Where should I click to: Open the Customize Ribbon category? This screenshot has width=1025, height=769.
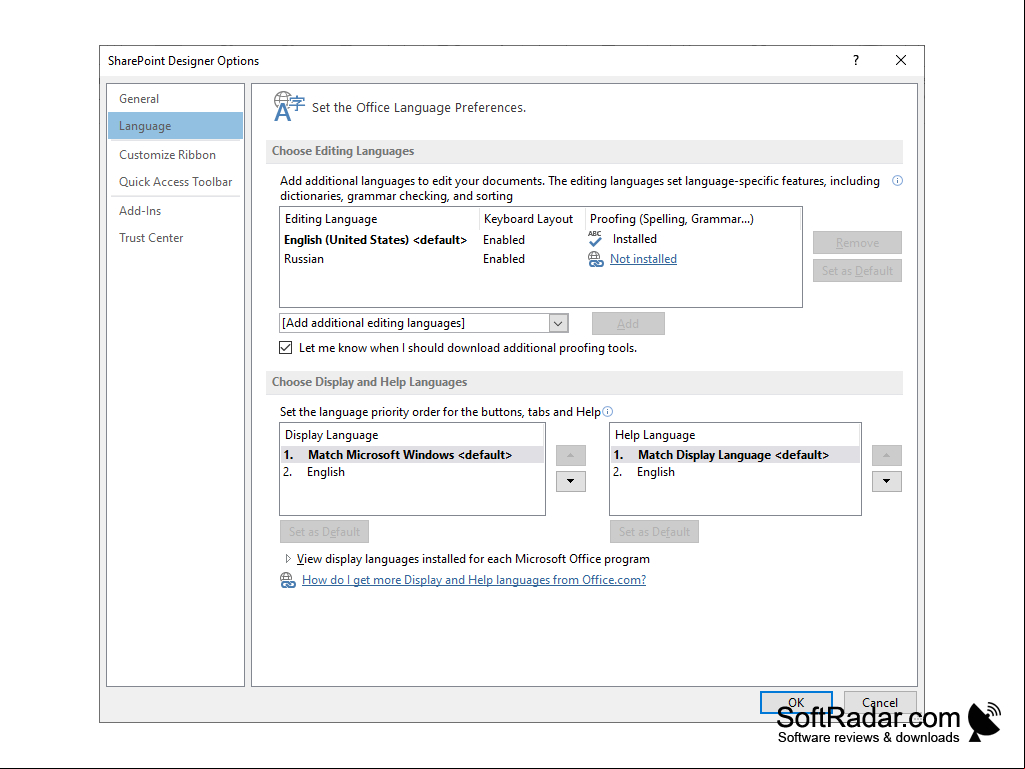175,155
